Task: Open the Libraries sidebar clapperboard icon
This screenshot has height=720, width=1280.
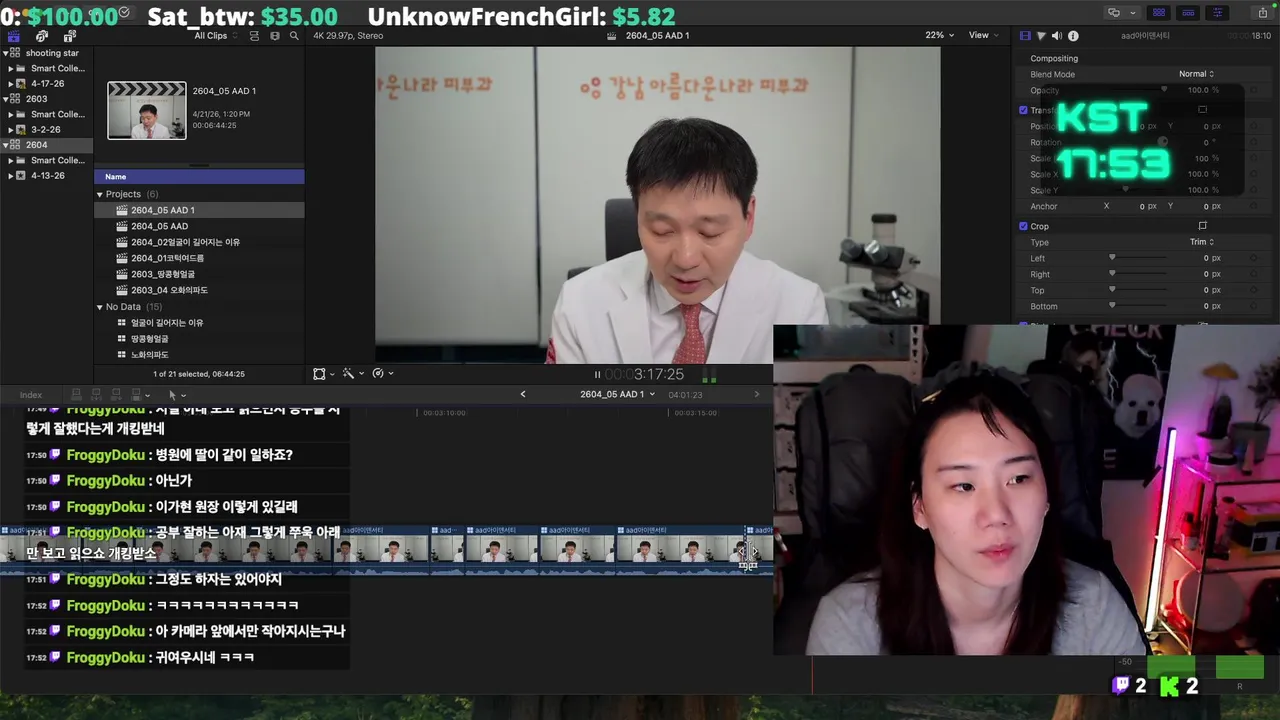Action: click(13, 36)
